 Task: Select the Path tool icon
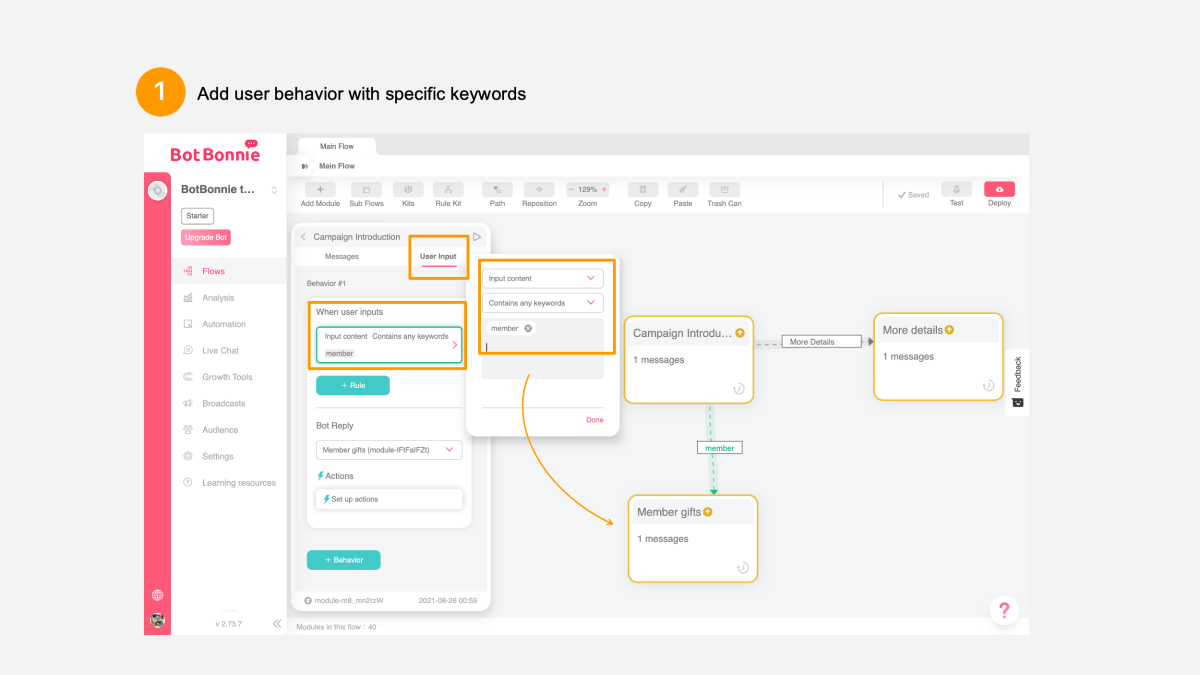pyautogui.click(x=497, y=189)
